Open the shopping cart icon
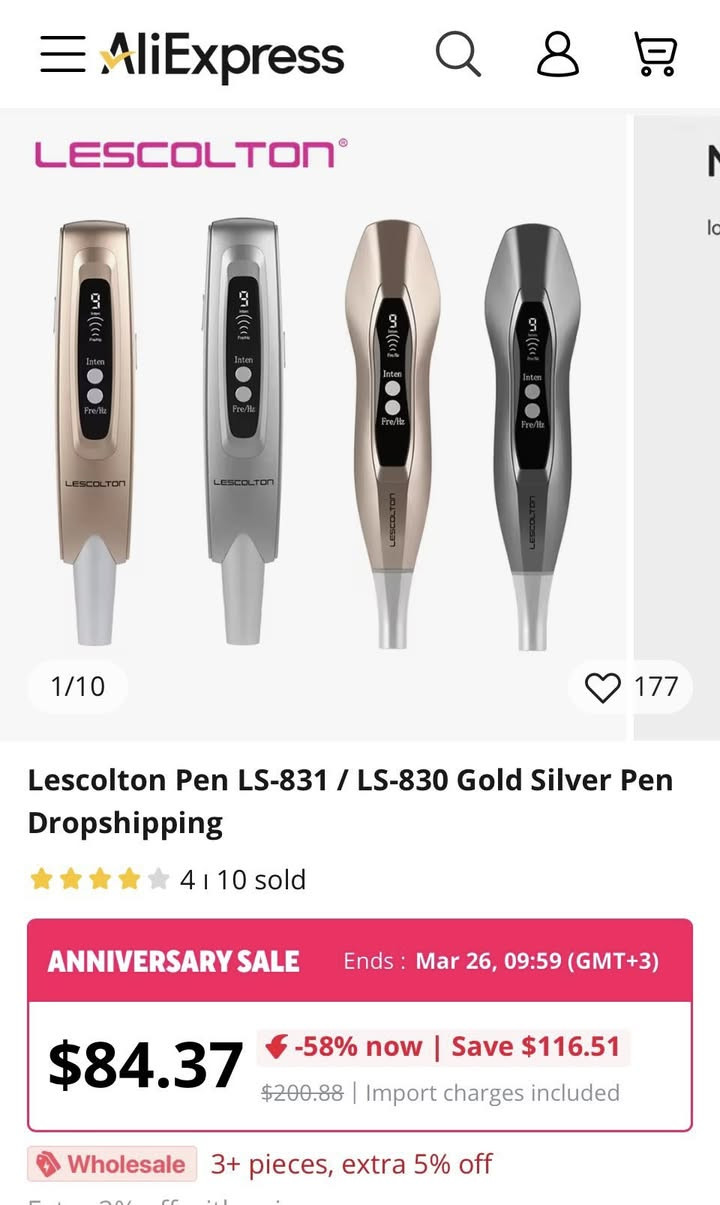 point(656,53)
